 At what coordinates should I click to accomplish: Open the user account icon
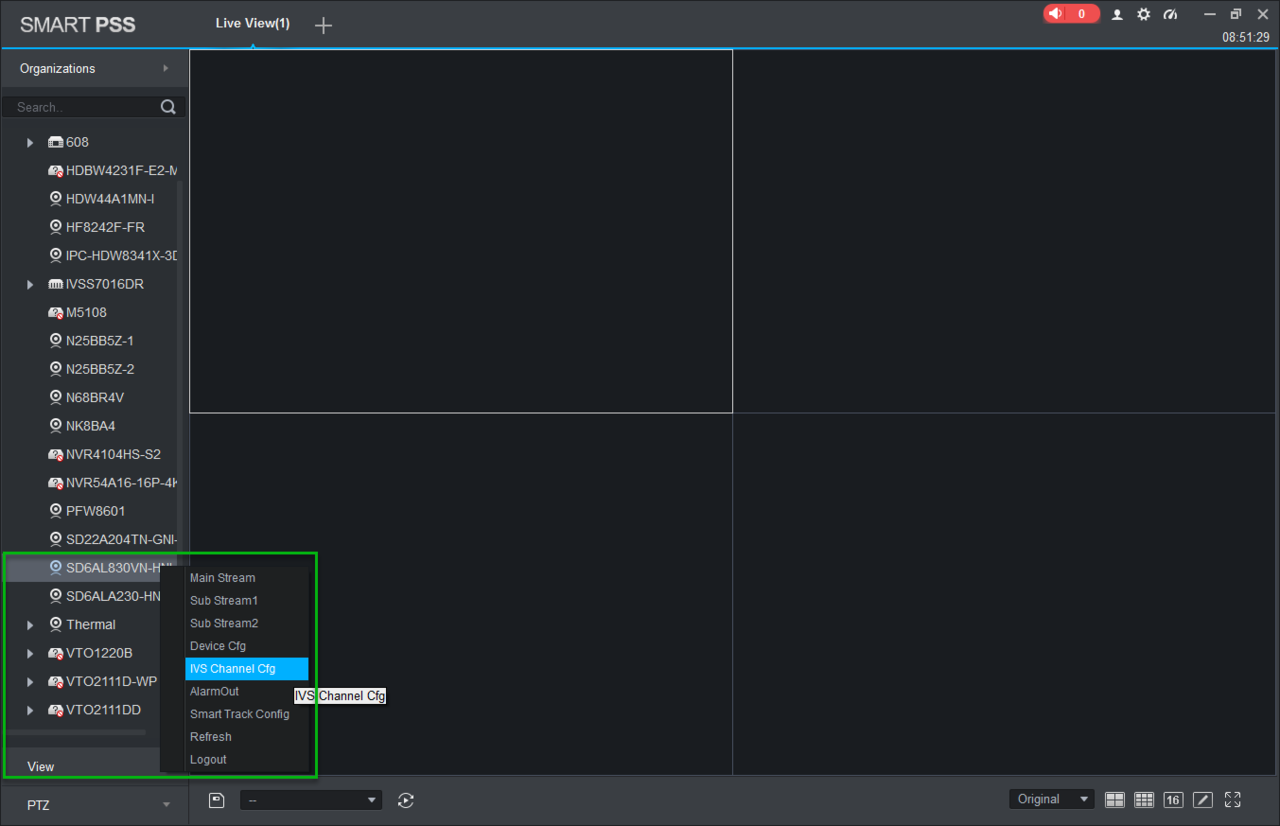pos(1118,15)
